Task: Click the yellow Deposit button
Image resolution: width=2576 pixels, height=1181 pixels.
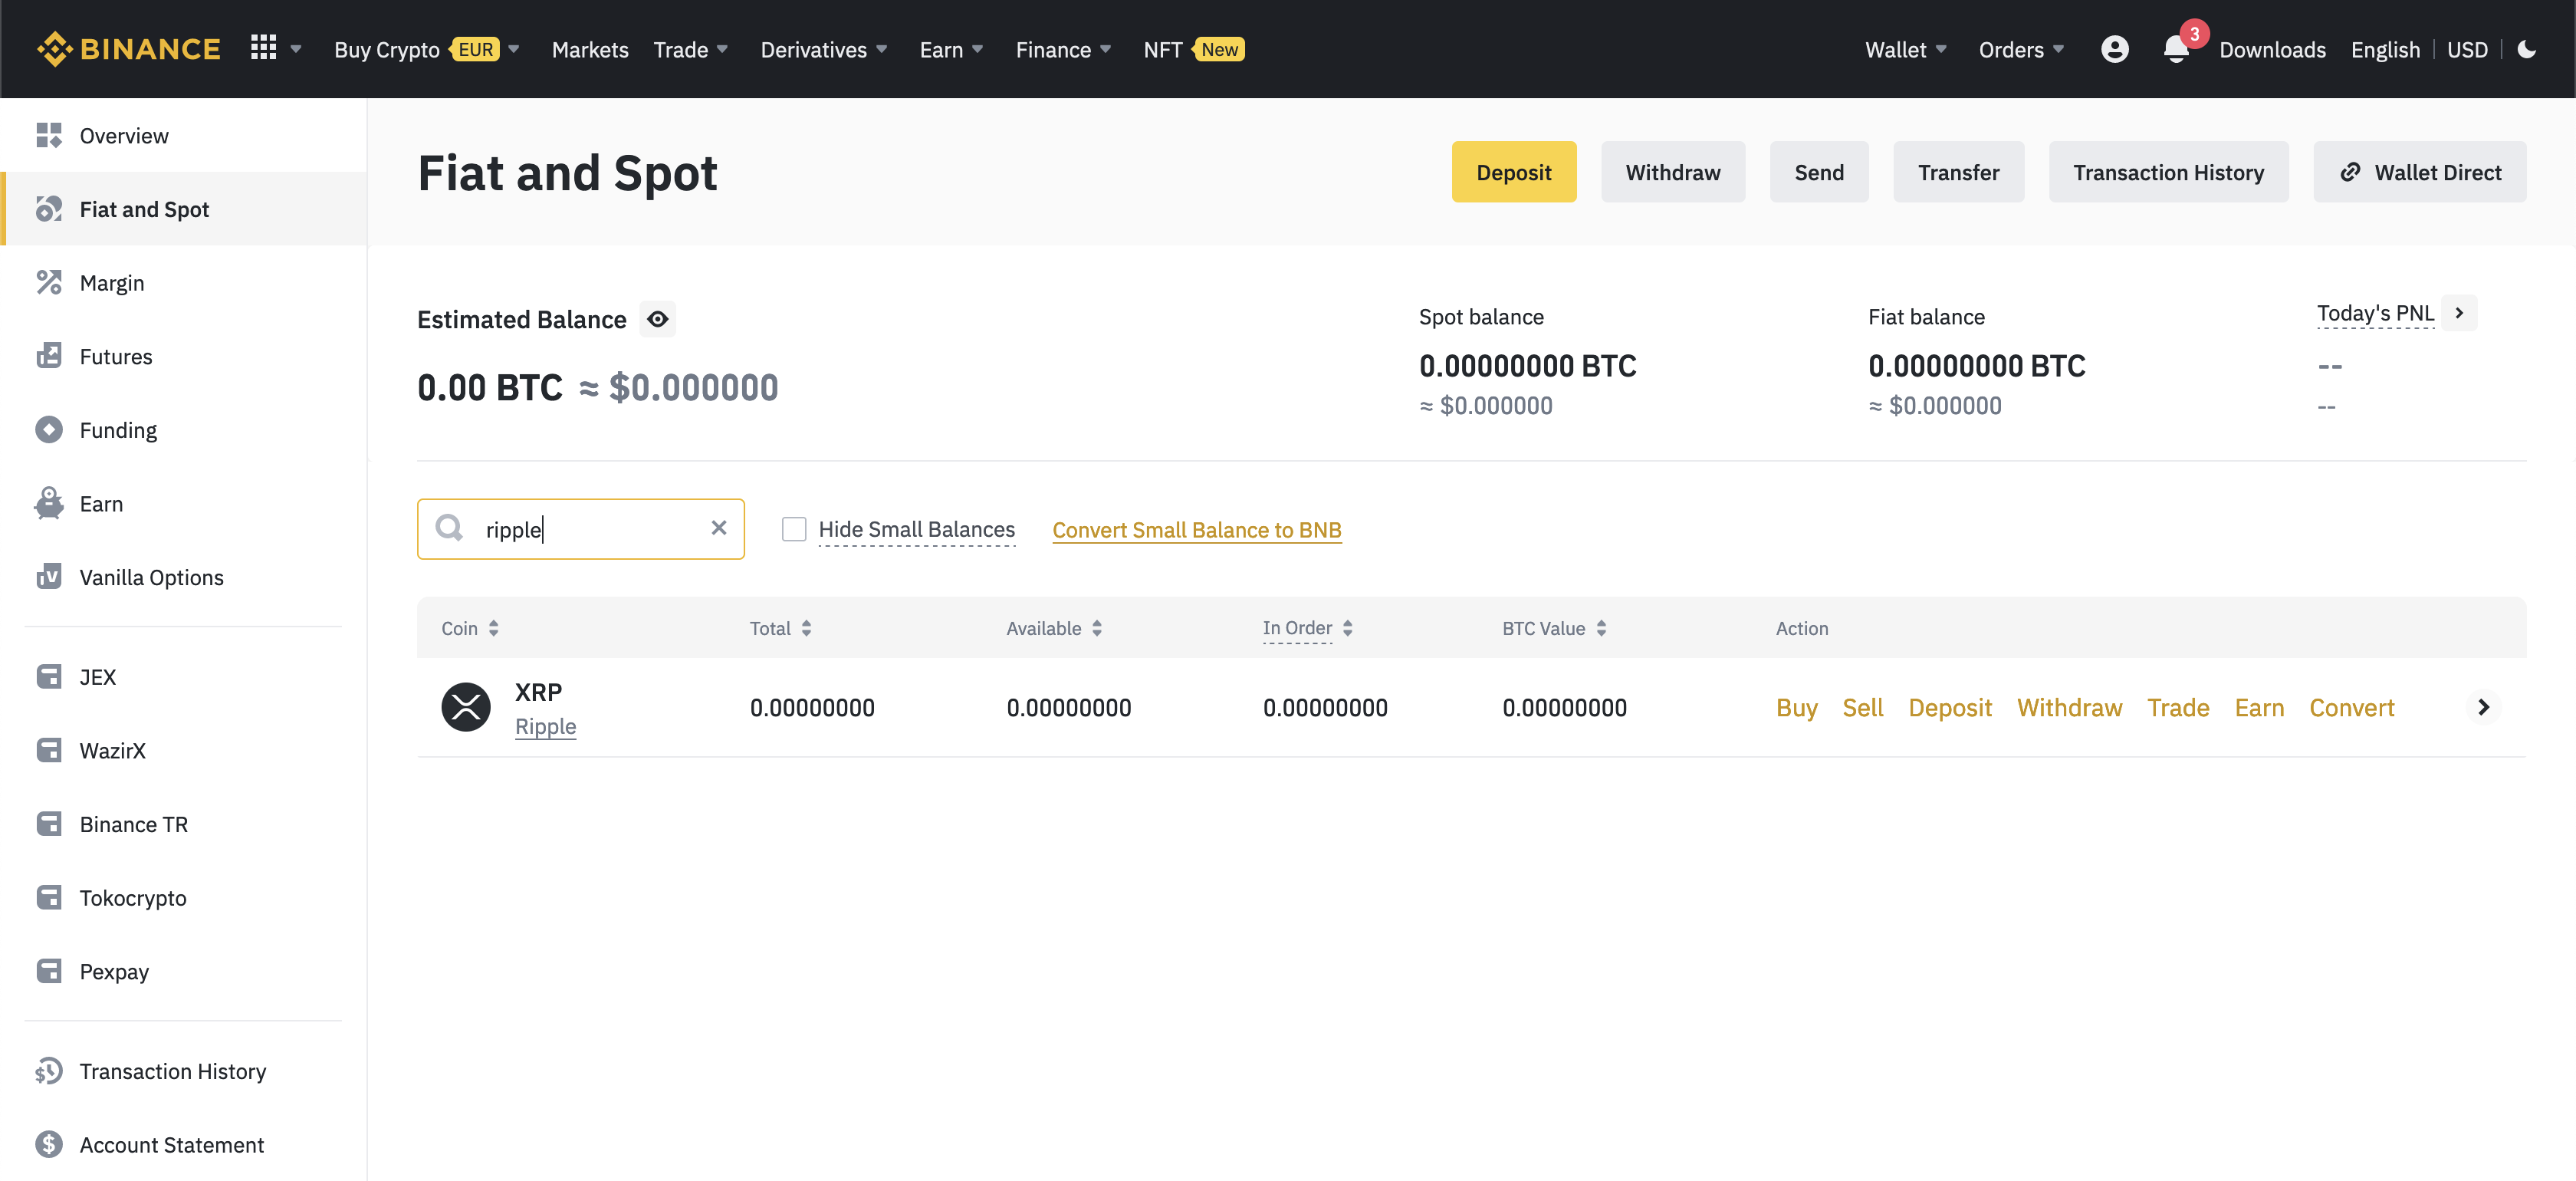Action: 1514,171
